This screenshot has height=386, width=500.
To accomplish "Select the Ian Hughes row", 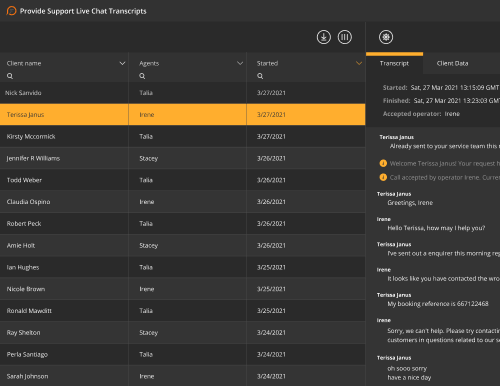I will click(x=183, y=267).
